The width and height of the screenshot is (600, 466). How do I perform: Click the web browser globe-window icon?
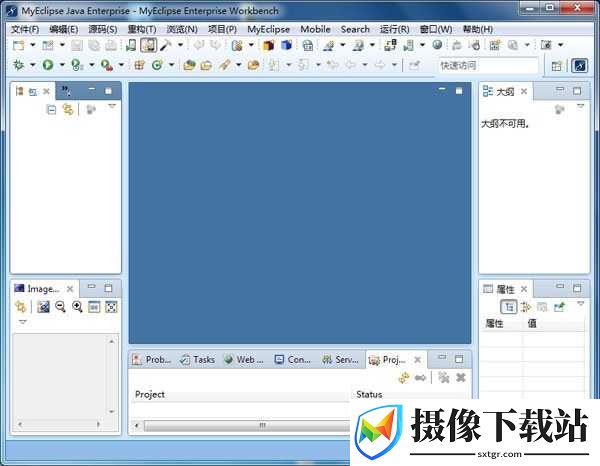pos(308,46)
